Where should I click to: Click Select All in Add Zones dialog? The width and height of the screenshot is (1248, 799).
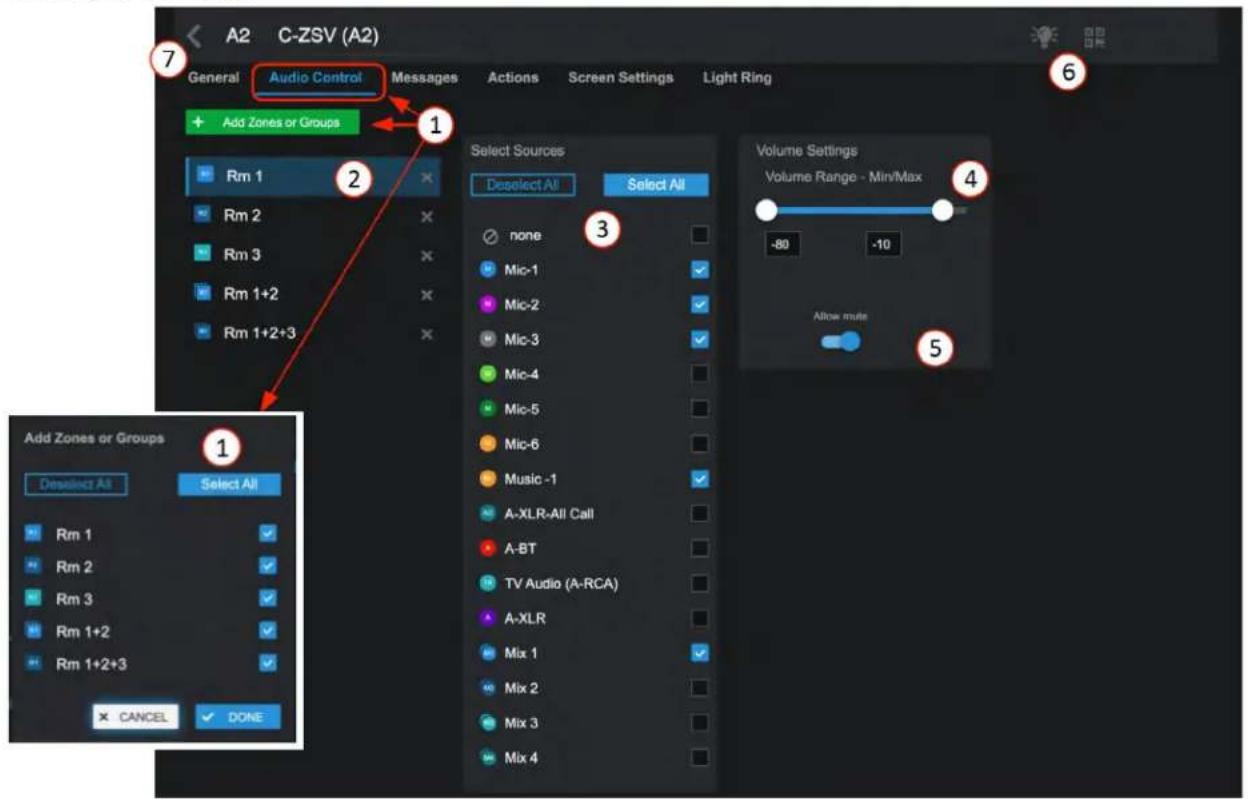coord(229,484)
